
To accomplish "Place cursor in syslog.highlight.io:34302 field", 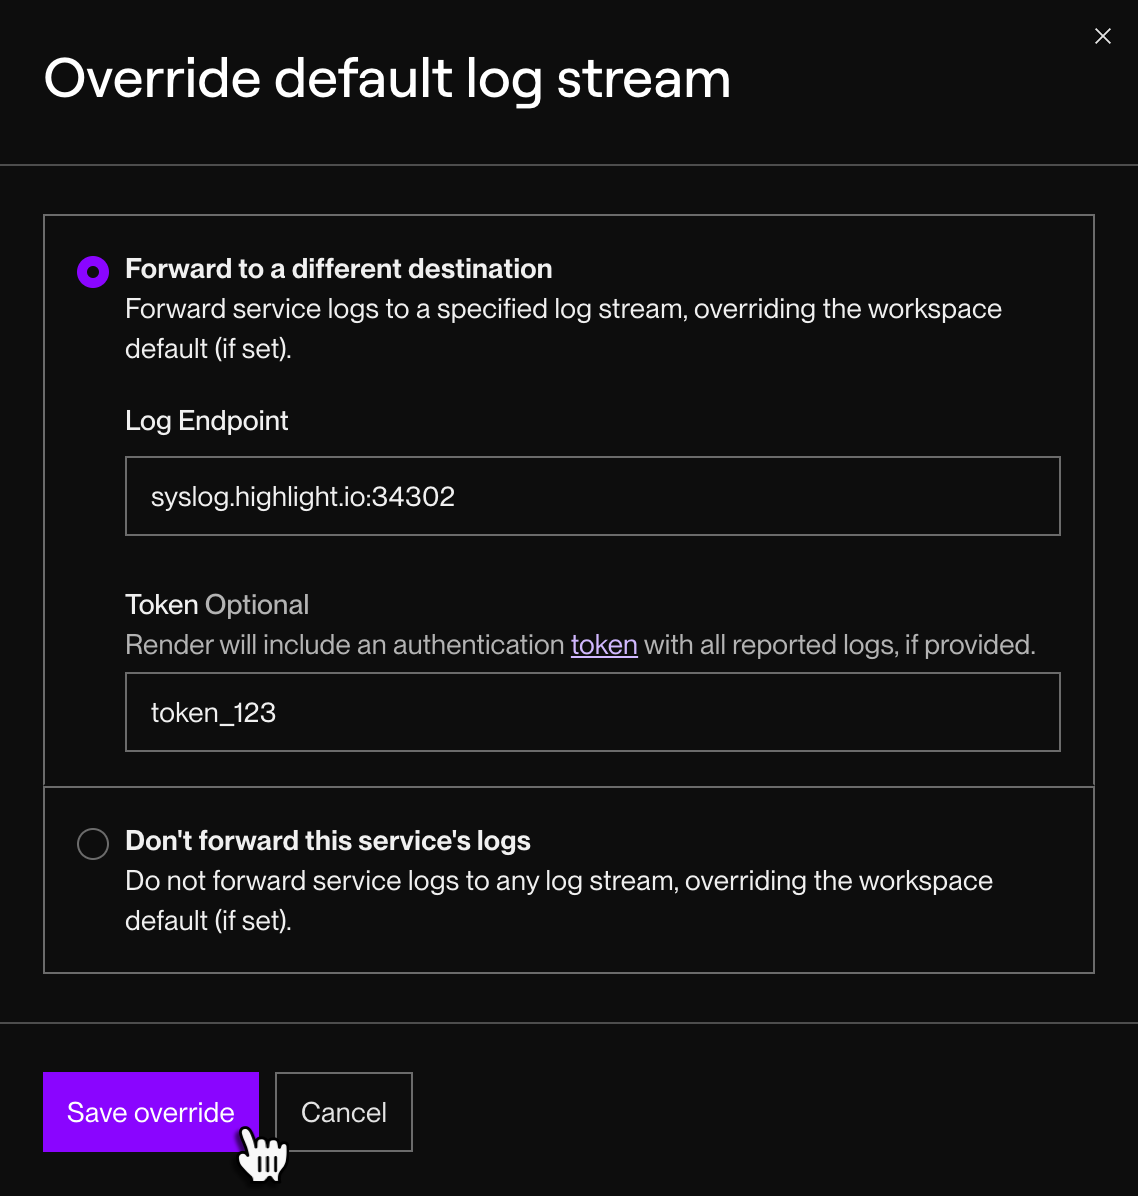I will click(592, 495).
